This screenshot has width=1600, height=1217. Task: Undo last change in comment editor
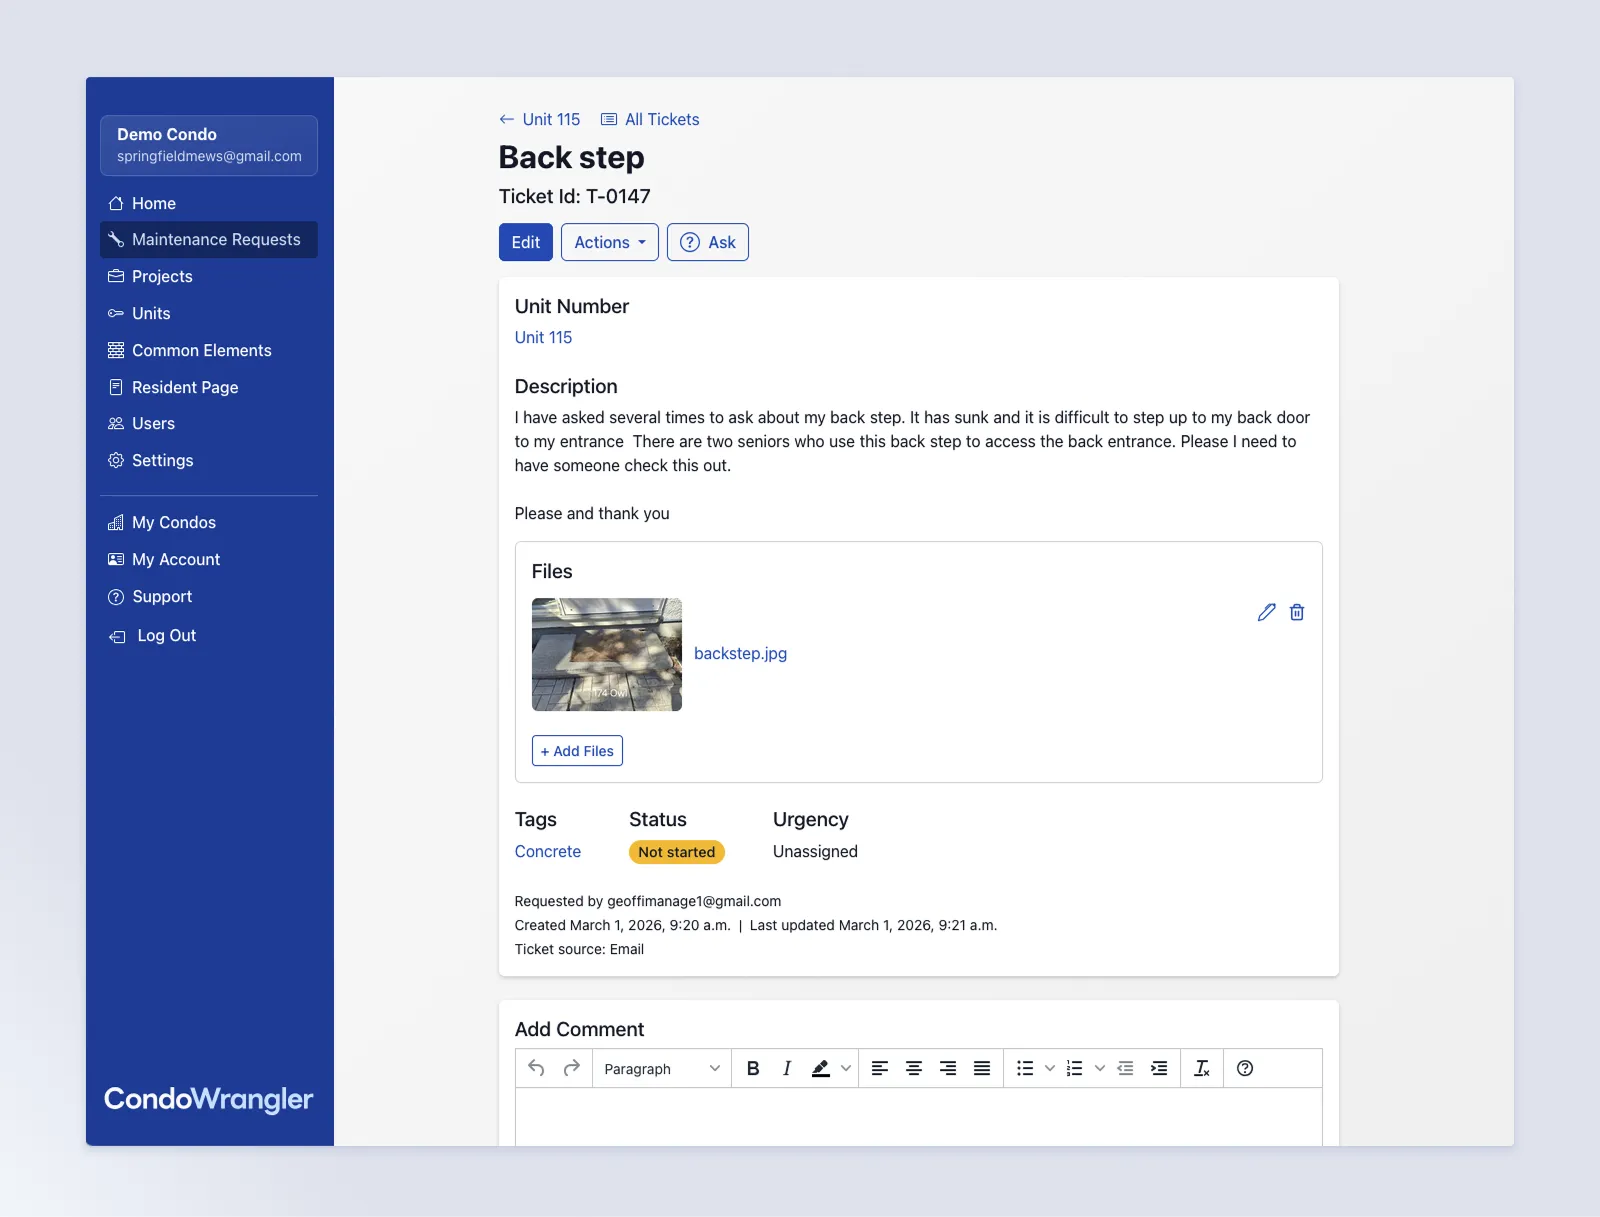[x=537, y=1068]
